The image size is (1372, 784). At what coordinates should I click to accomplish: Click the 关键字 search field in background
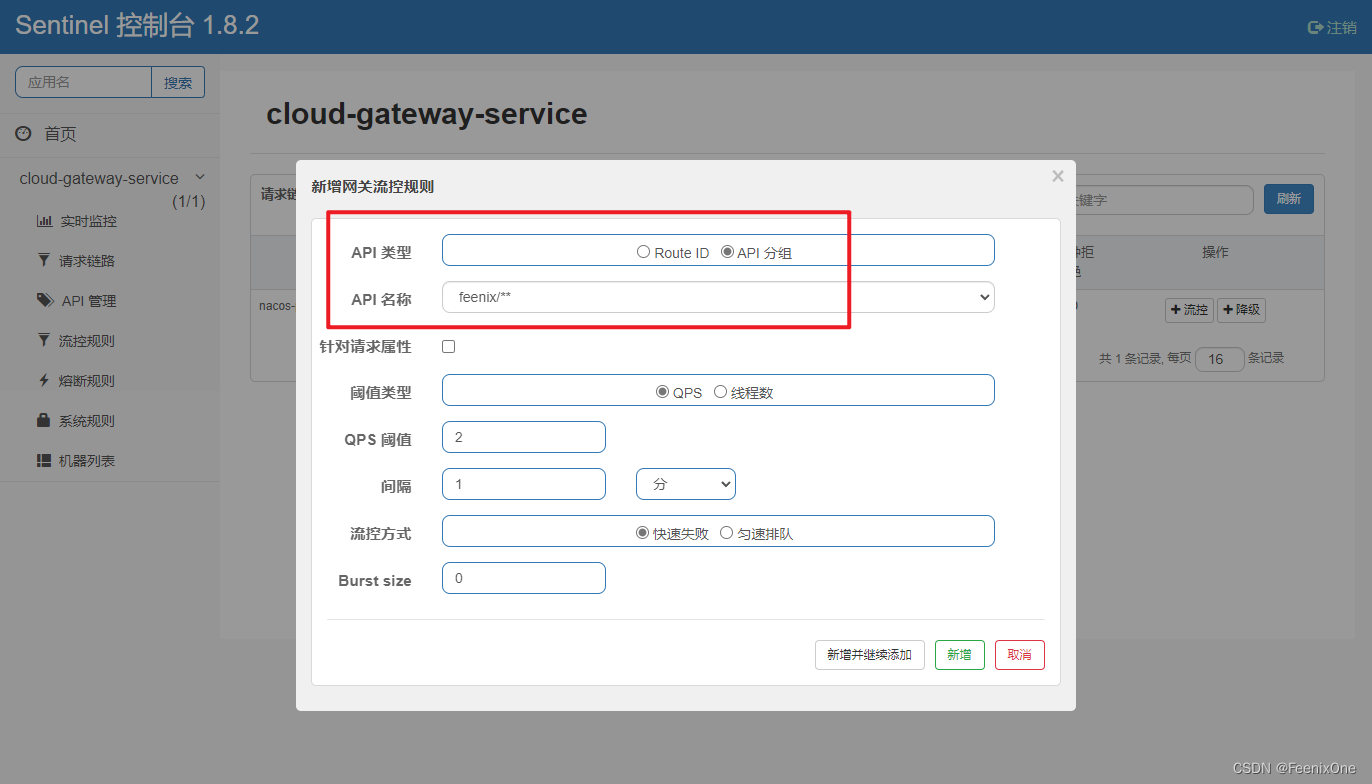(1164, 199)
